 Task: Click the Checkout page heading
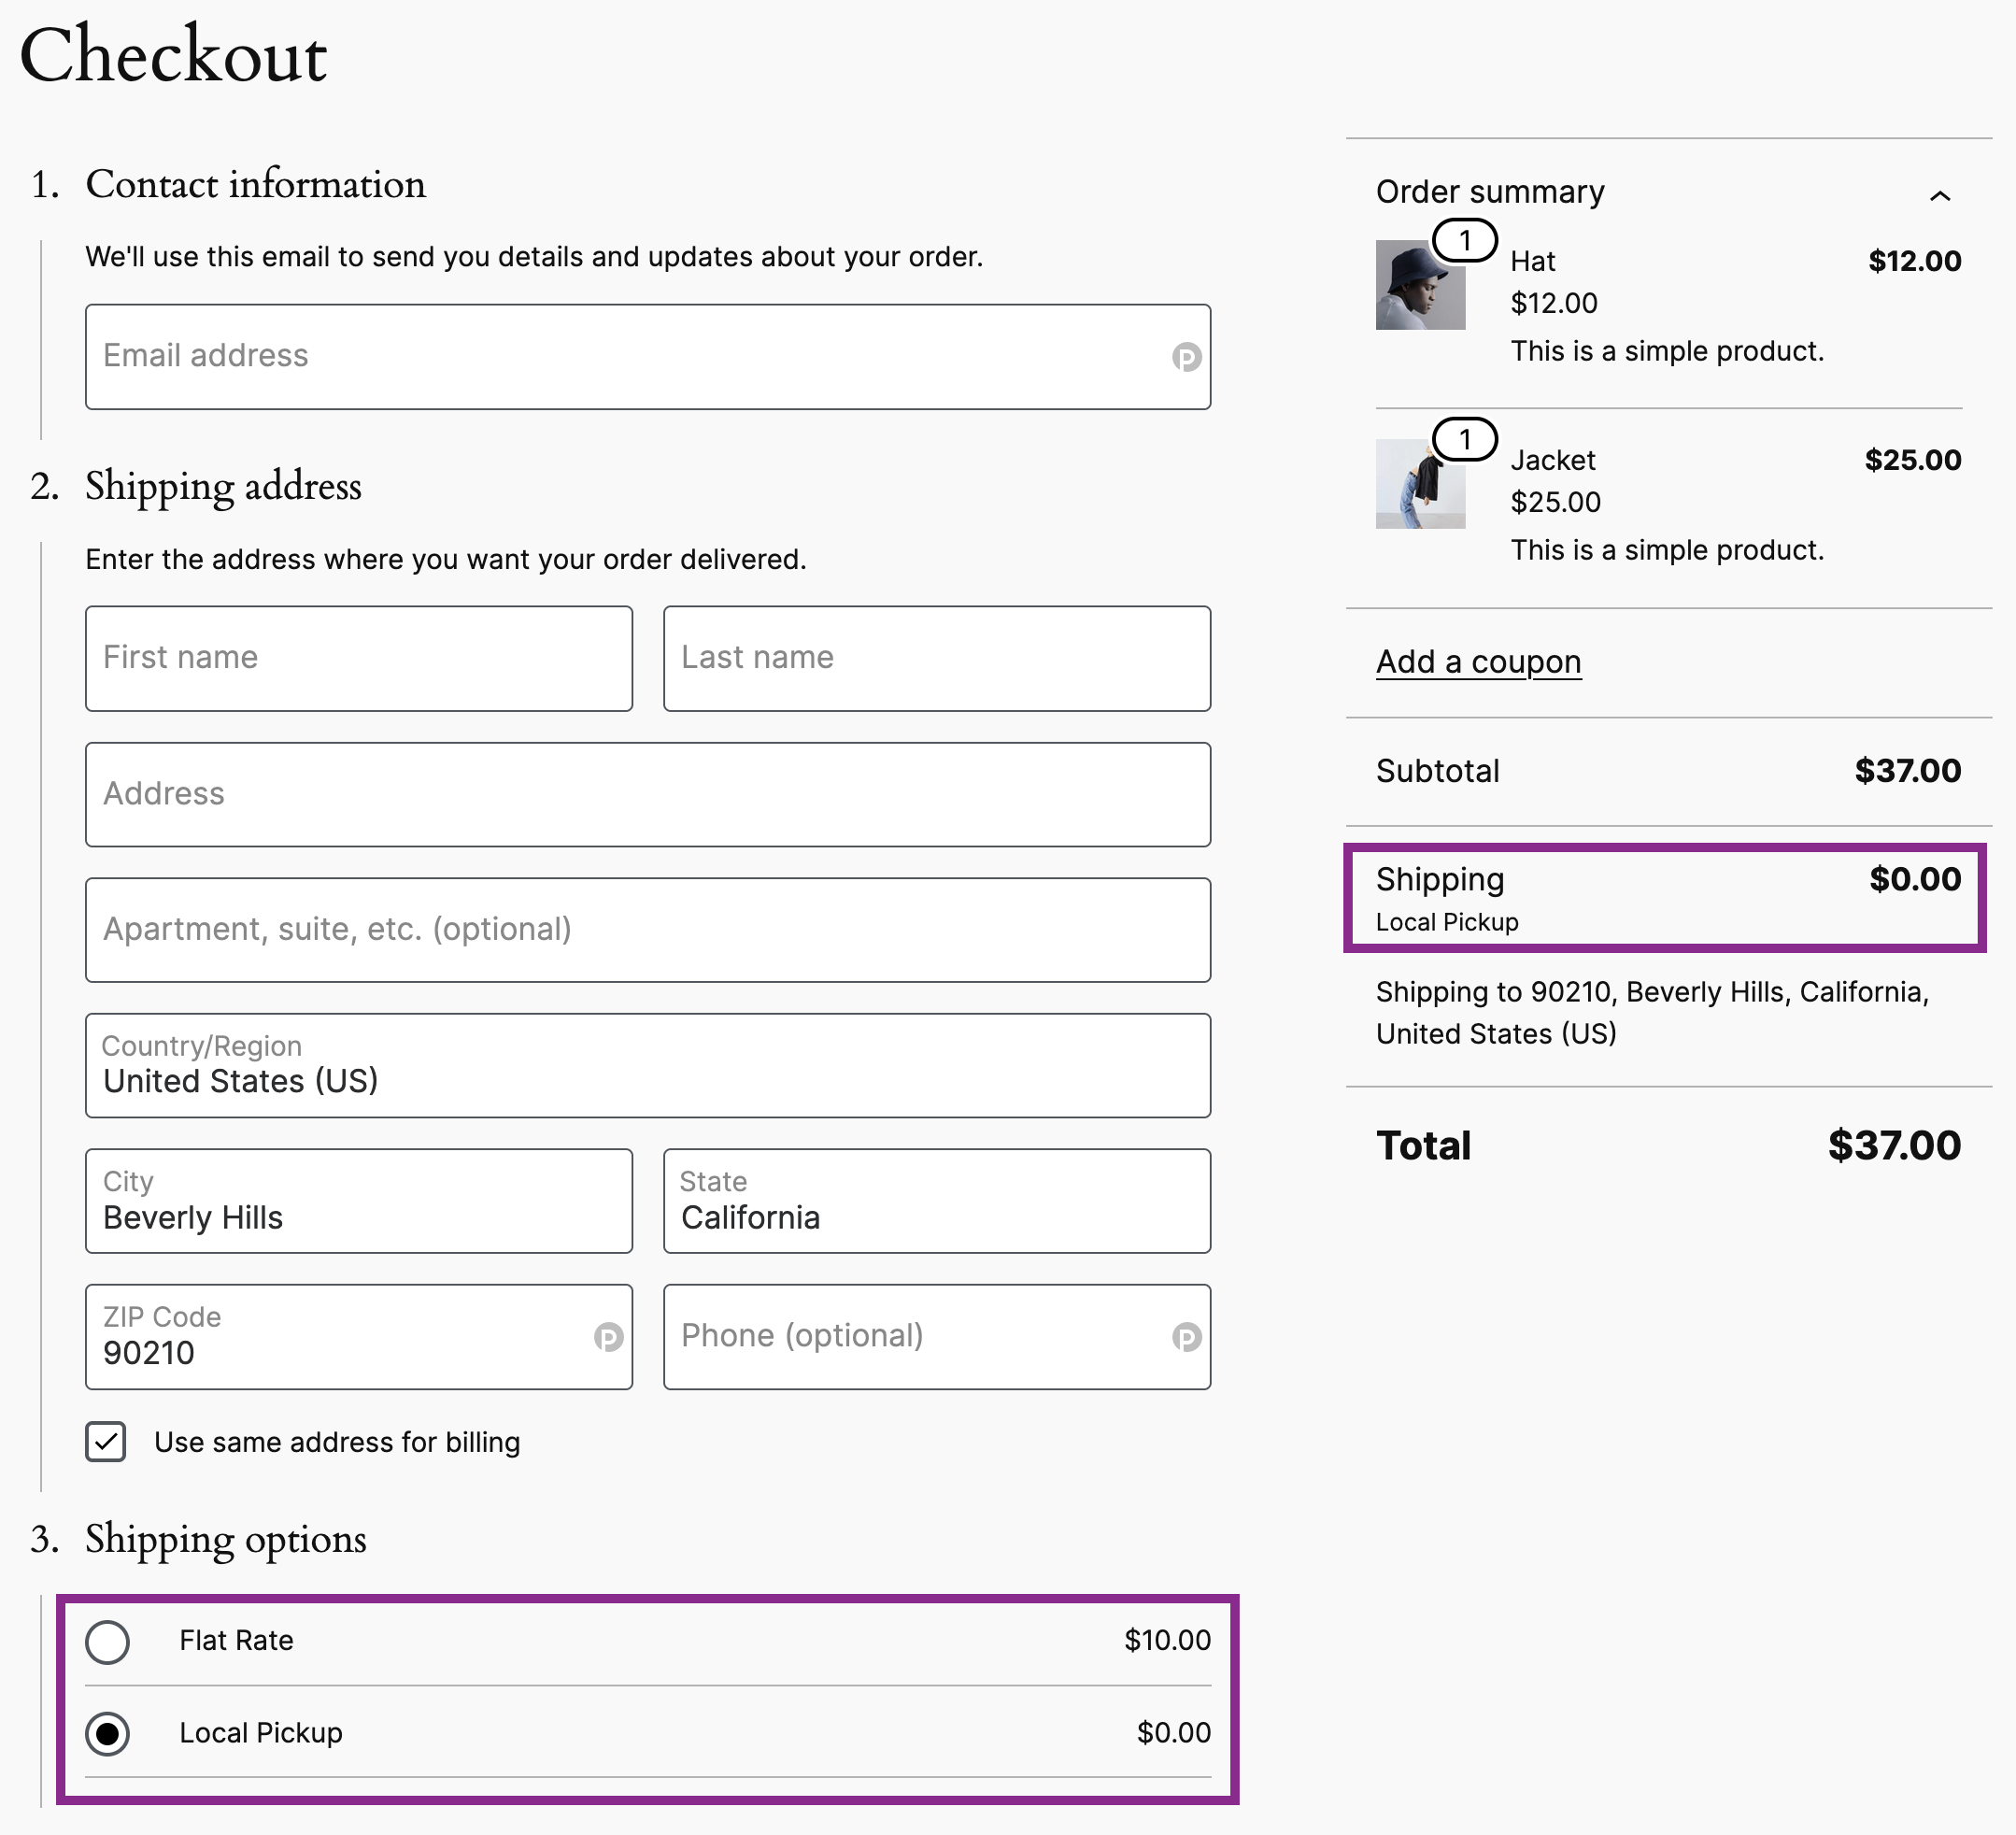click(x=175, y=55)
